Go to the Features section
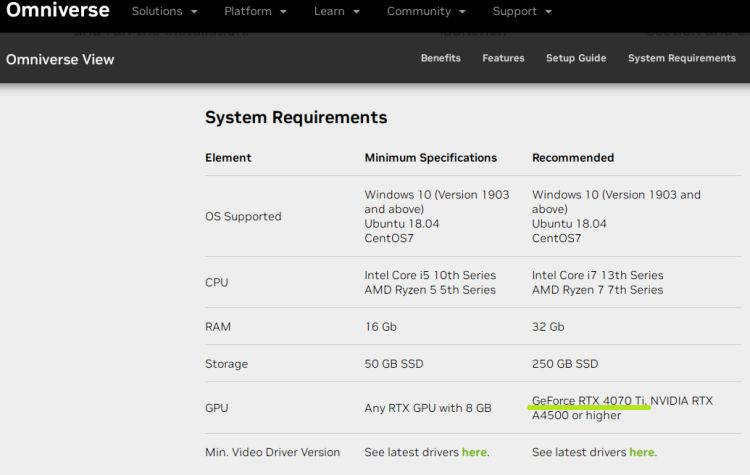Image resolution: width=750 pixels, height=475 pixels. pyautogui.click(x=503, y=58)
